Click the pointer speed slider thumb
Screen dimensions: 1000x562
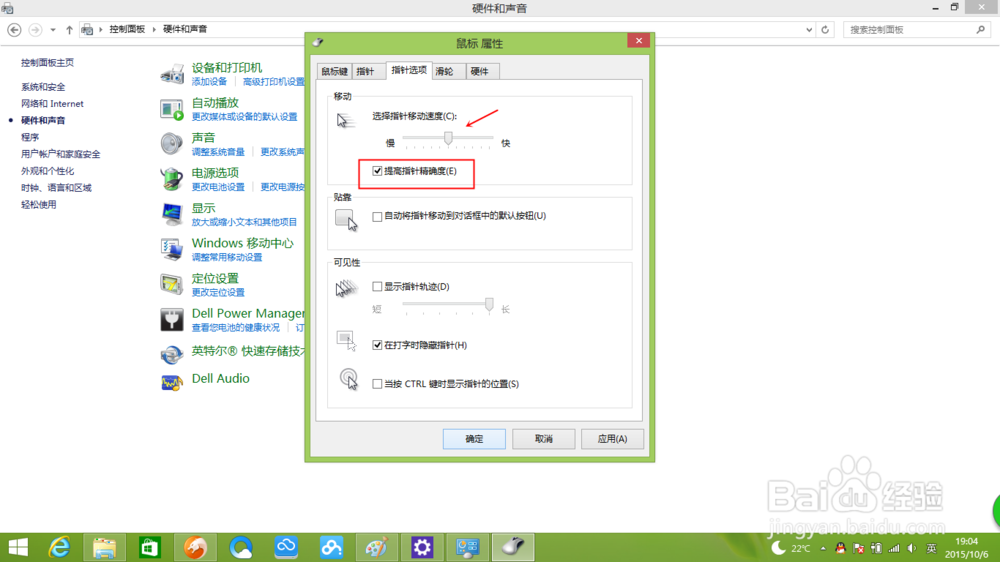(448, 138)
